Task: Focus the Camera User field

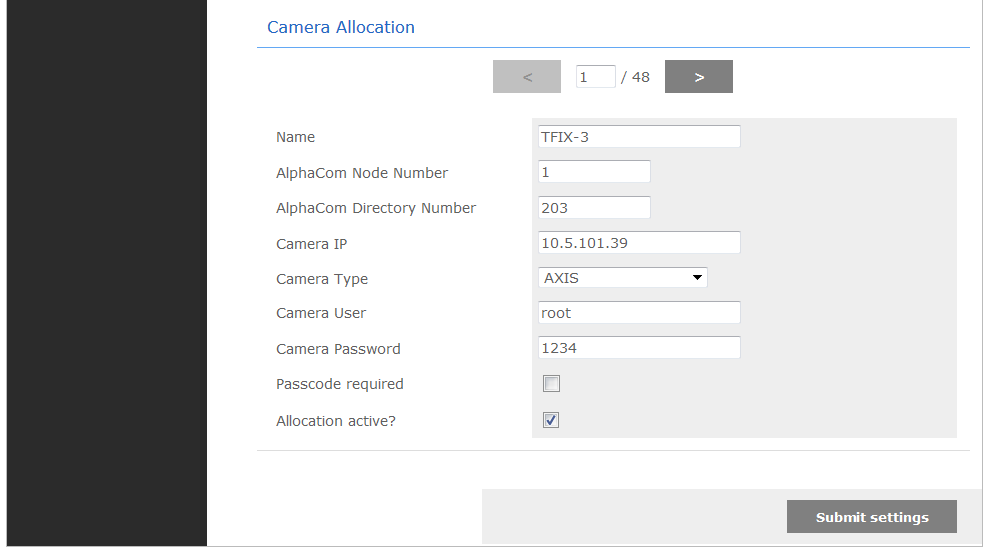Action: pos(639,313)
